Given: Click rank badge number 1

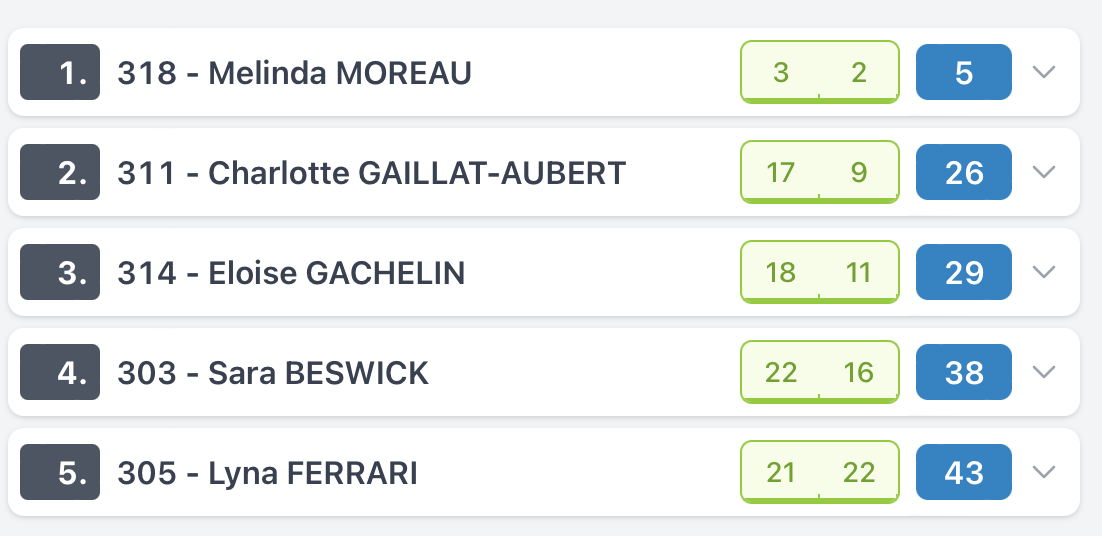Looking at the screenshot, I should [60, 72].
